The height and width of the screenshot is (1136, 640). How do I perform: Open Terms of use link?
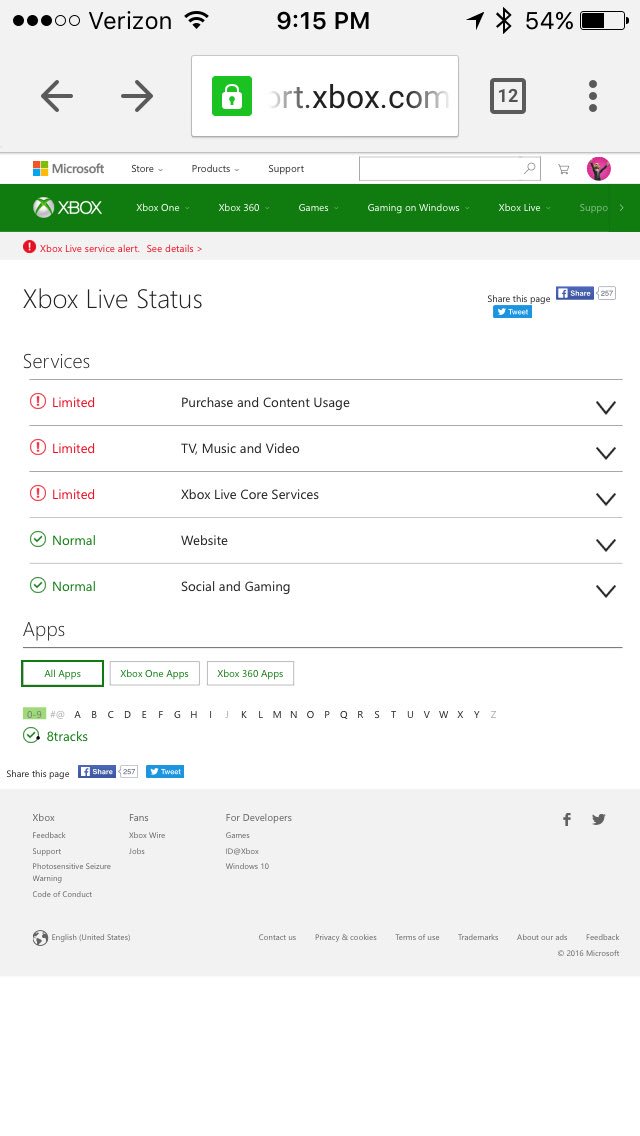pos(417,937)
